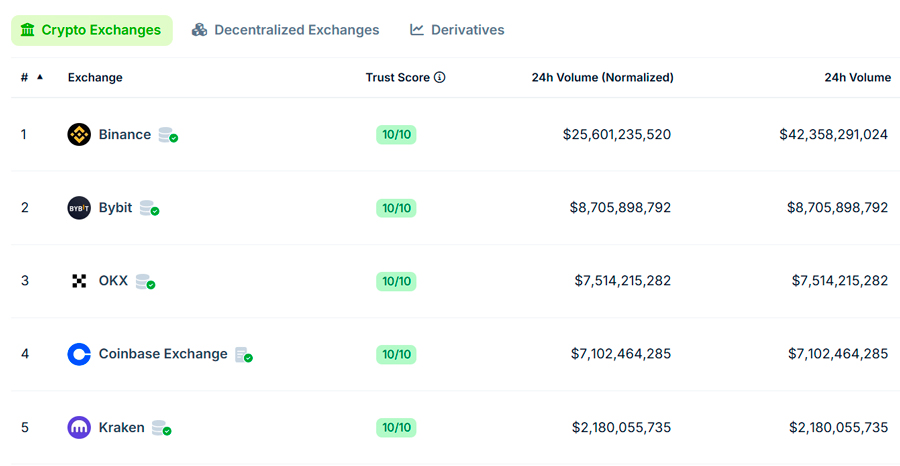
Task: Select OKX normalized volume $7,514,215,282
Action: [x=623, y=281]
